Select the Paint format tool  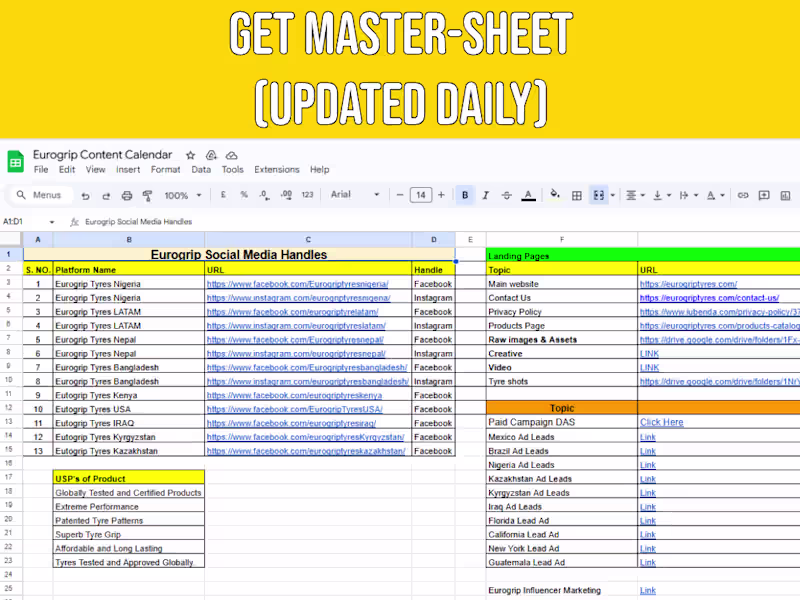(x=147, y=195)
